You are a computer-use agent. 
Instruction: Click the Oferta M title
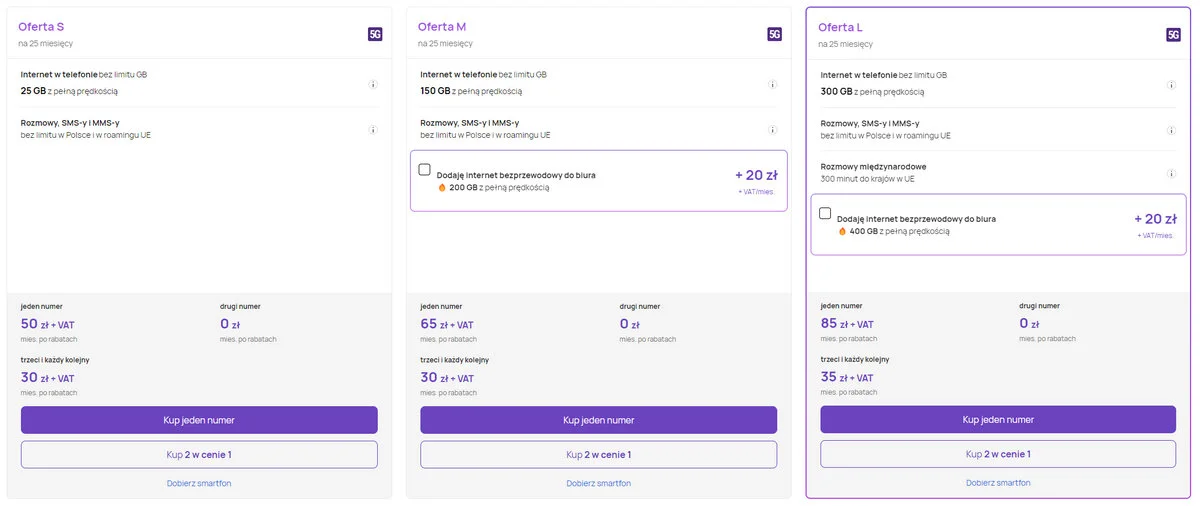442,26
